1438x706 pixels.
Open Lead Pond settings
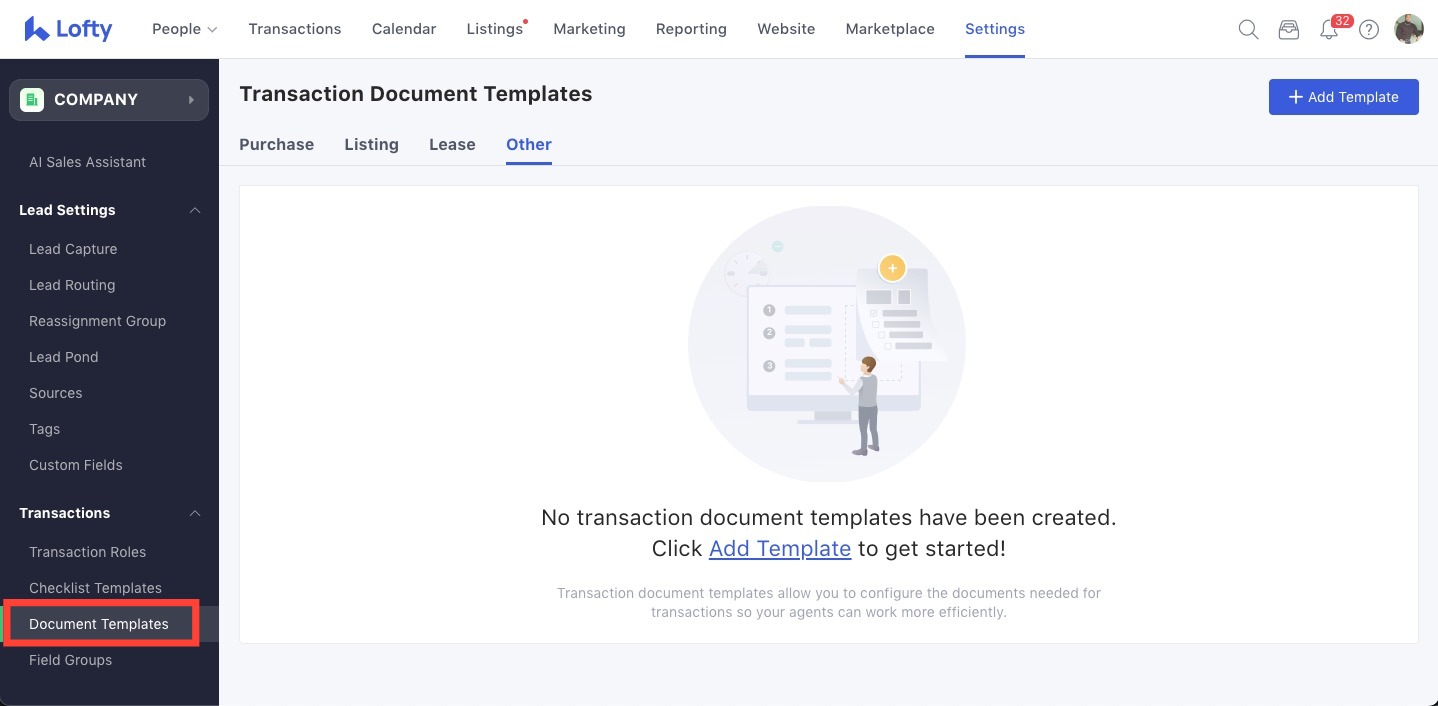click(64, 357)
